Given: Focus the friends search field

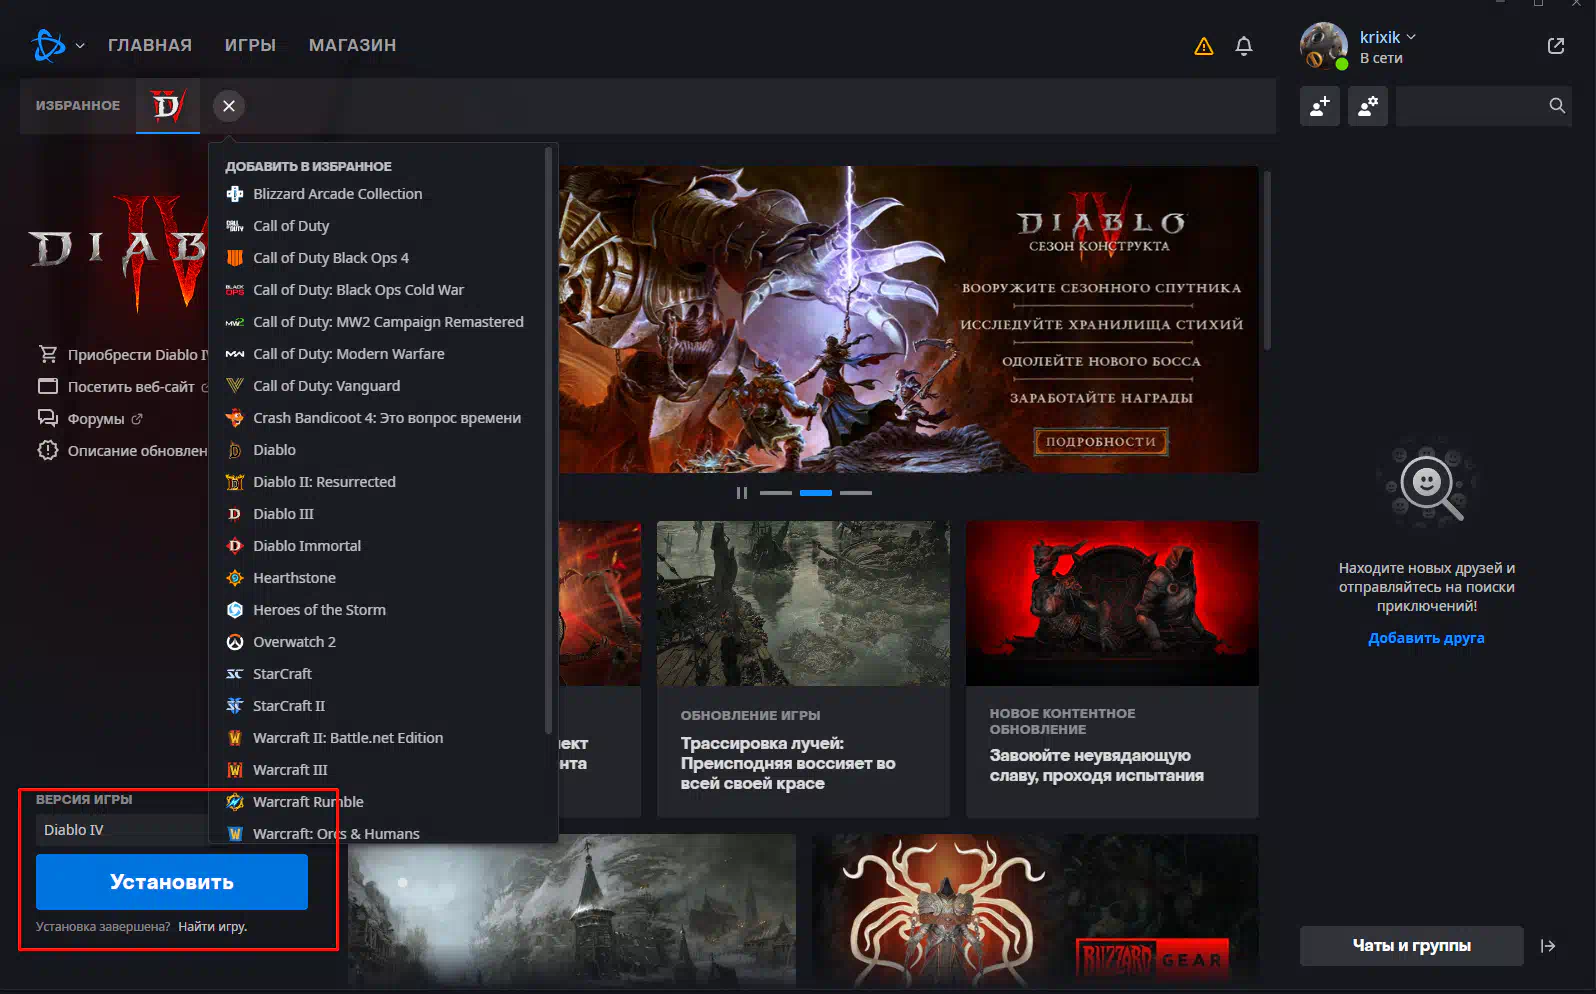Looking at the screenshot, I should tap(1484, 106).
